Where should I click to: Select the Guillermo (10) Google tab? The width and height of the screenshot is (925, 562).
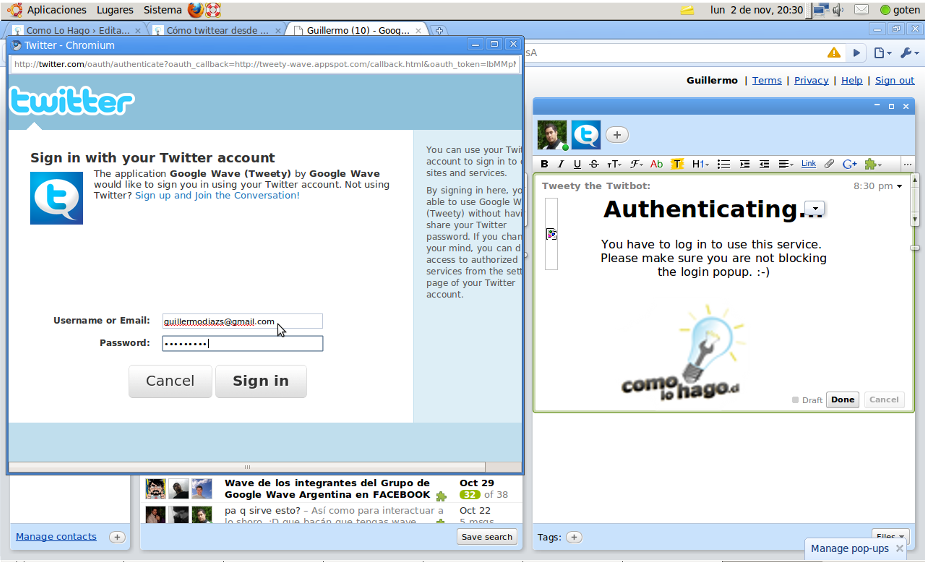click(357, 30)
